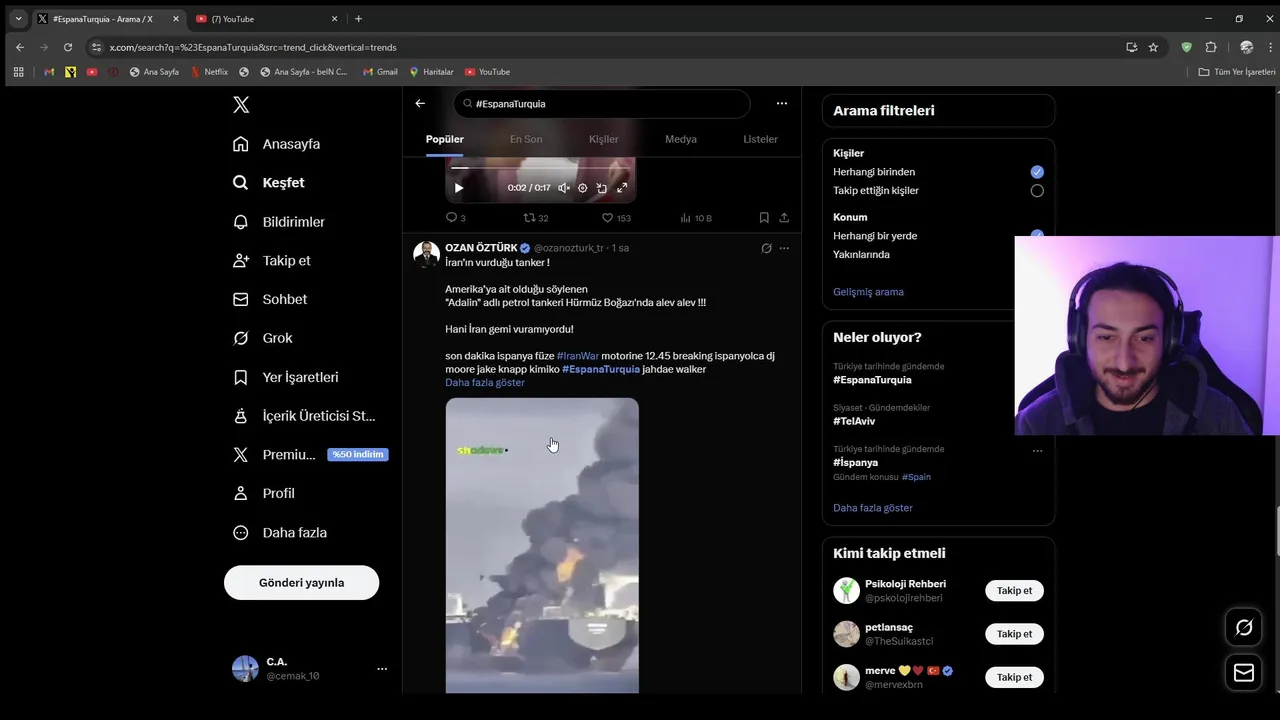Open Tüm Yer İşaretleri bookmarks folder

click(x=1237, y=72)
